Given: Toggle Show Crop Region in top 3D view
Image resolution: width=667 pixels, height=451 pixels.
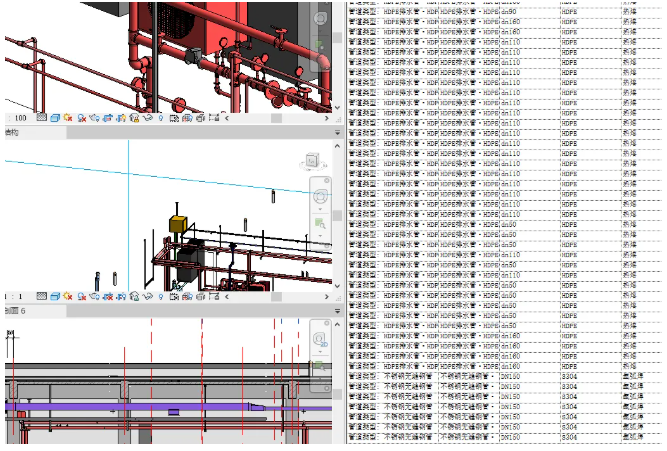Looking at the screenshot, I should pyautogui.click(x=121, y=118).
